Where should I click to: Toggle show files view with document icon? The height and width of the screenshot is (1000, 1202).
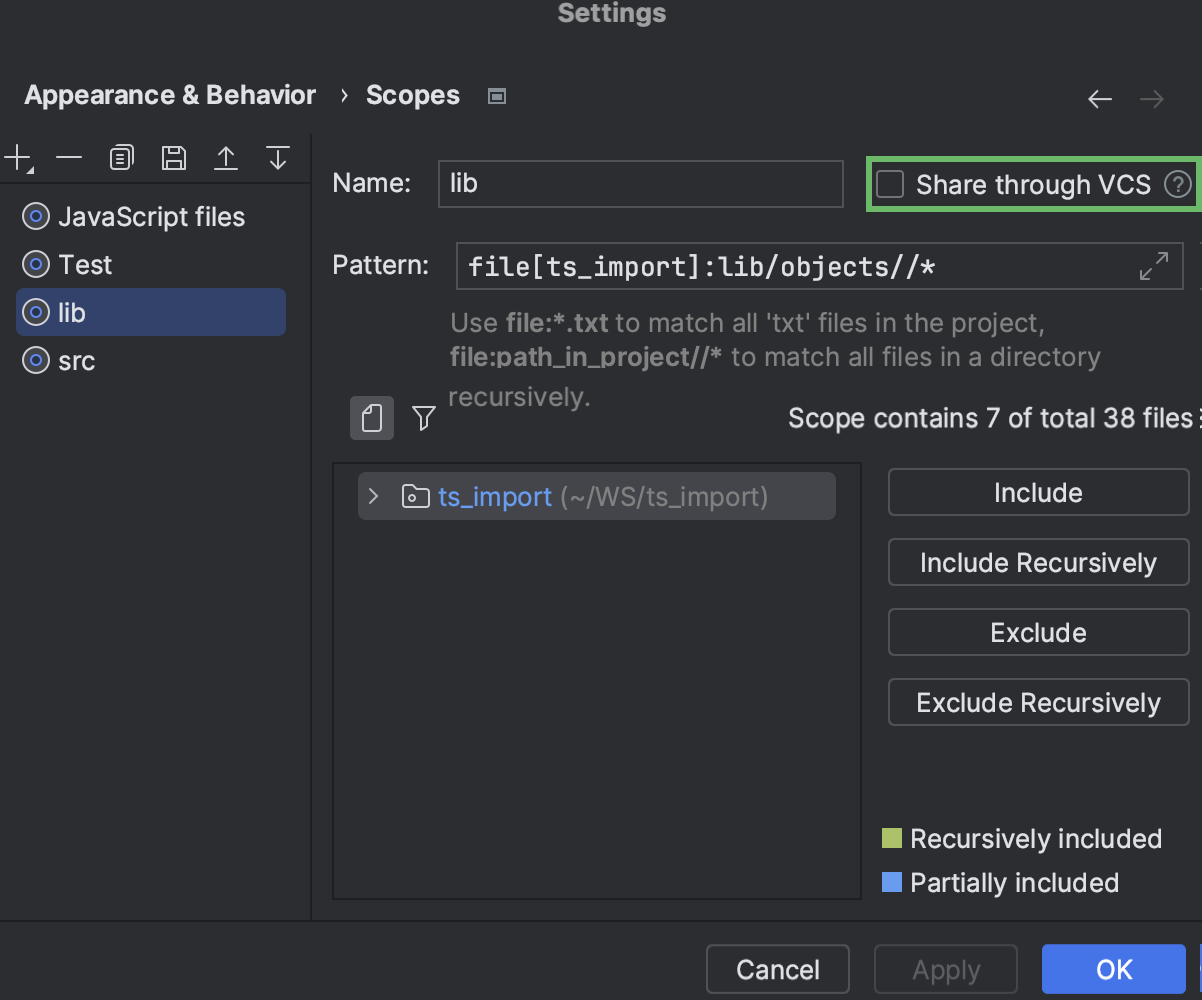point(371,418)
